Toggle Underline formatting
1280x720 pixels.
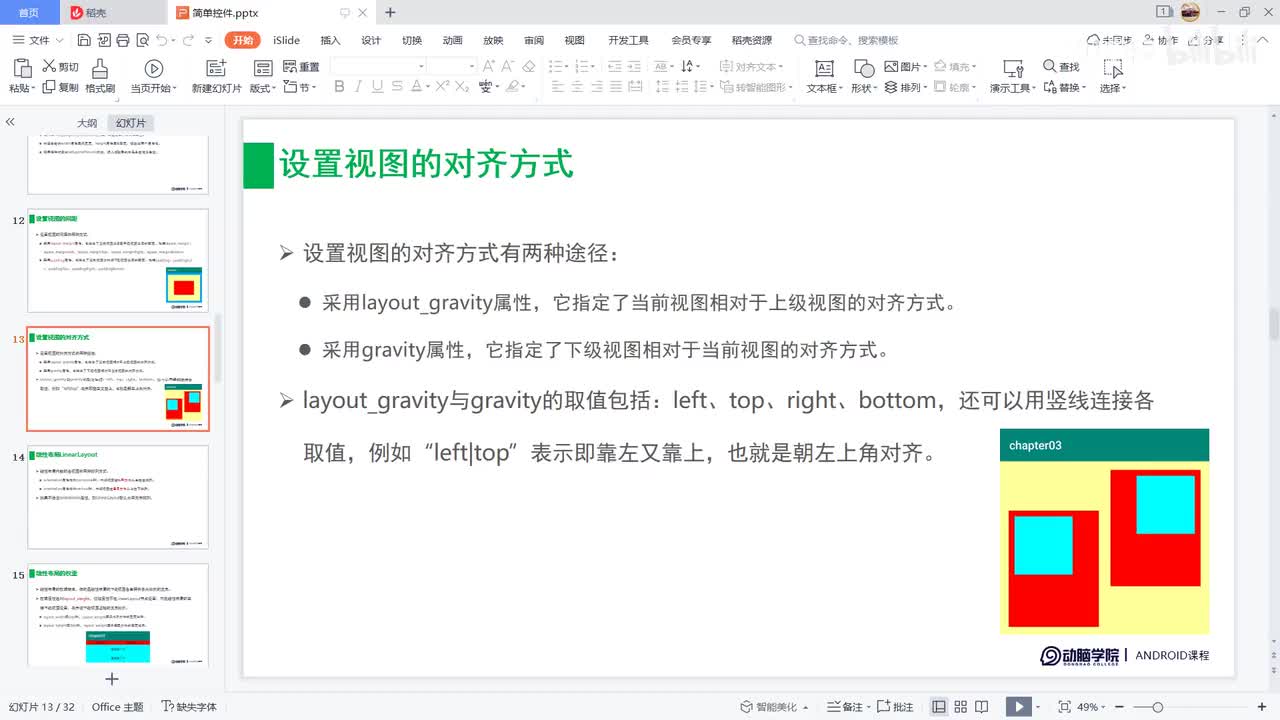[x=377, y=87]
